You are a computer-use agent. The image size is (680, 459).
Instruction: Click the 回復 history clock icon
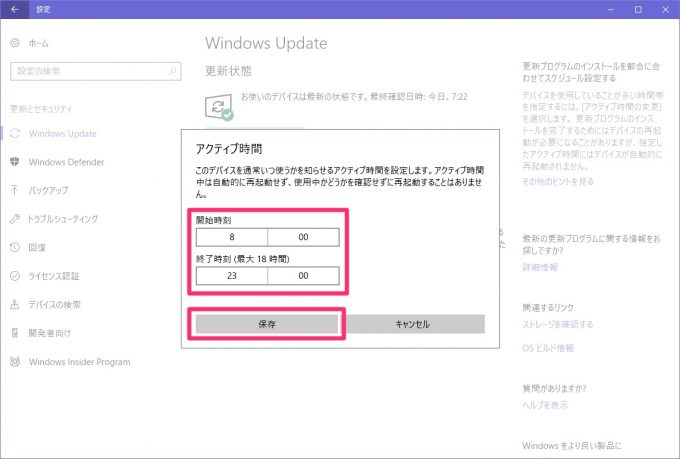(x=15, y=247)
